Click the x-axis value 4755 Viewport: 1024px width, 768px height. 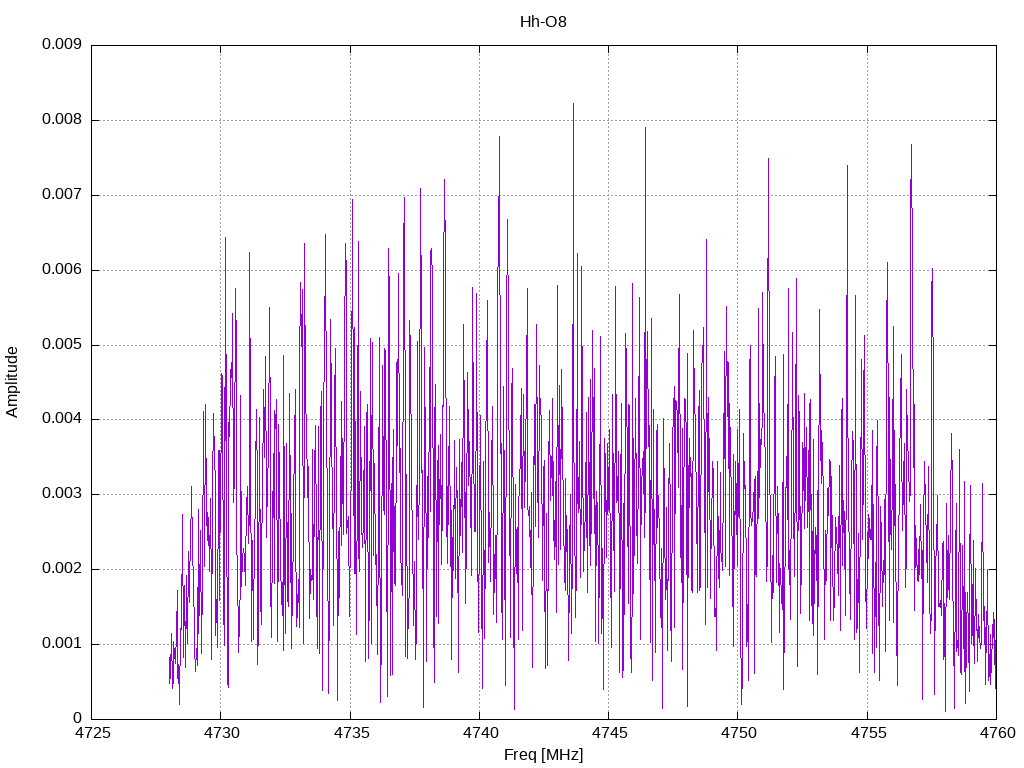coord(868,733)
